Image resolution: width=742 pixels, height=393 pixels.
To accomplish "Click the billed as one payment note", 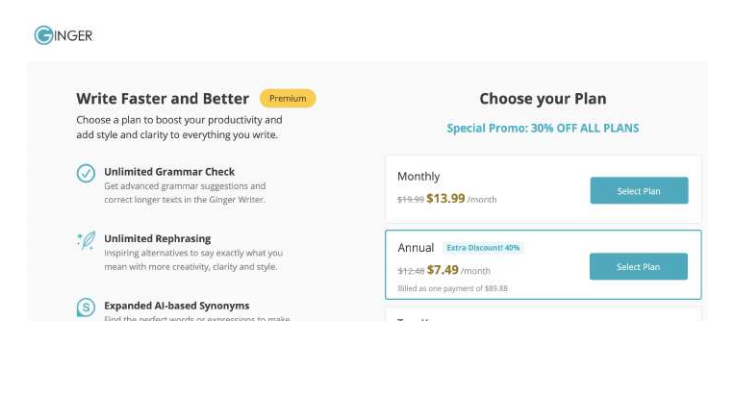I will coord(452,288).
